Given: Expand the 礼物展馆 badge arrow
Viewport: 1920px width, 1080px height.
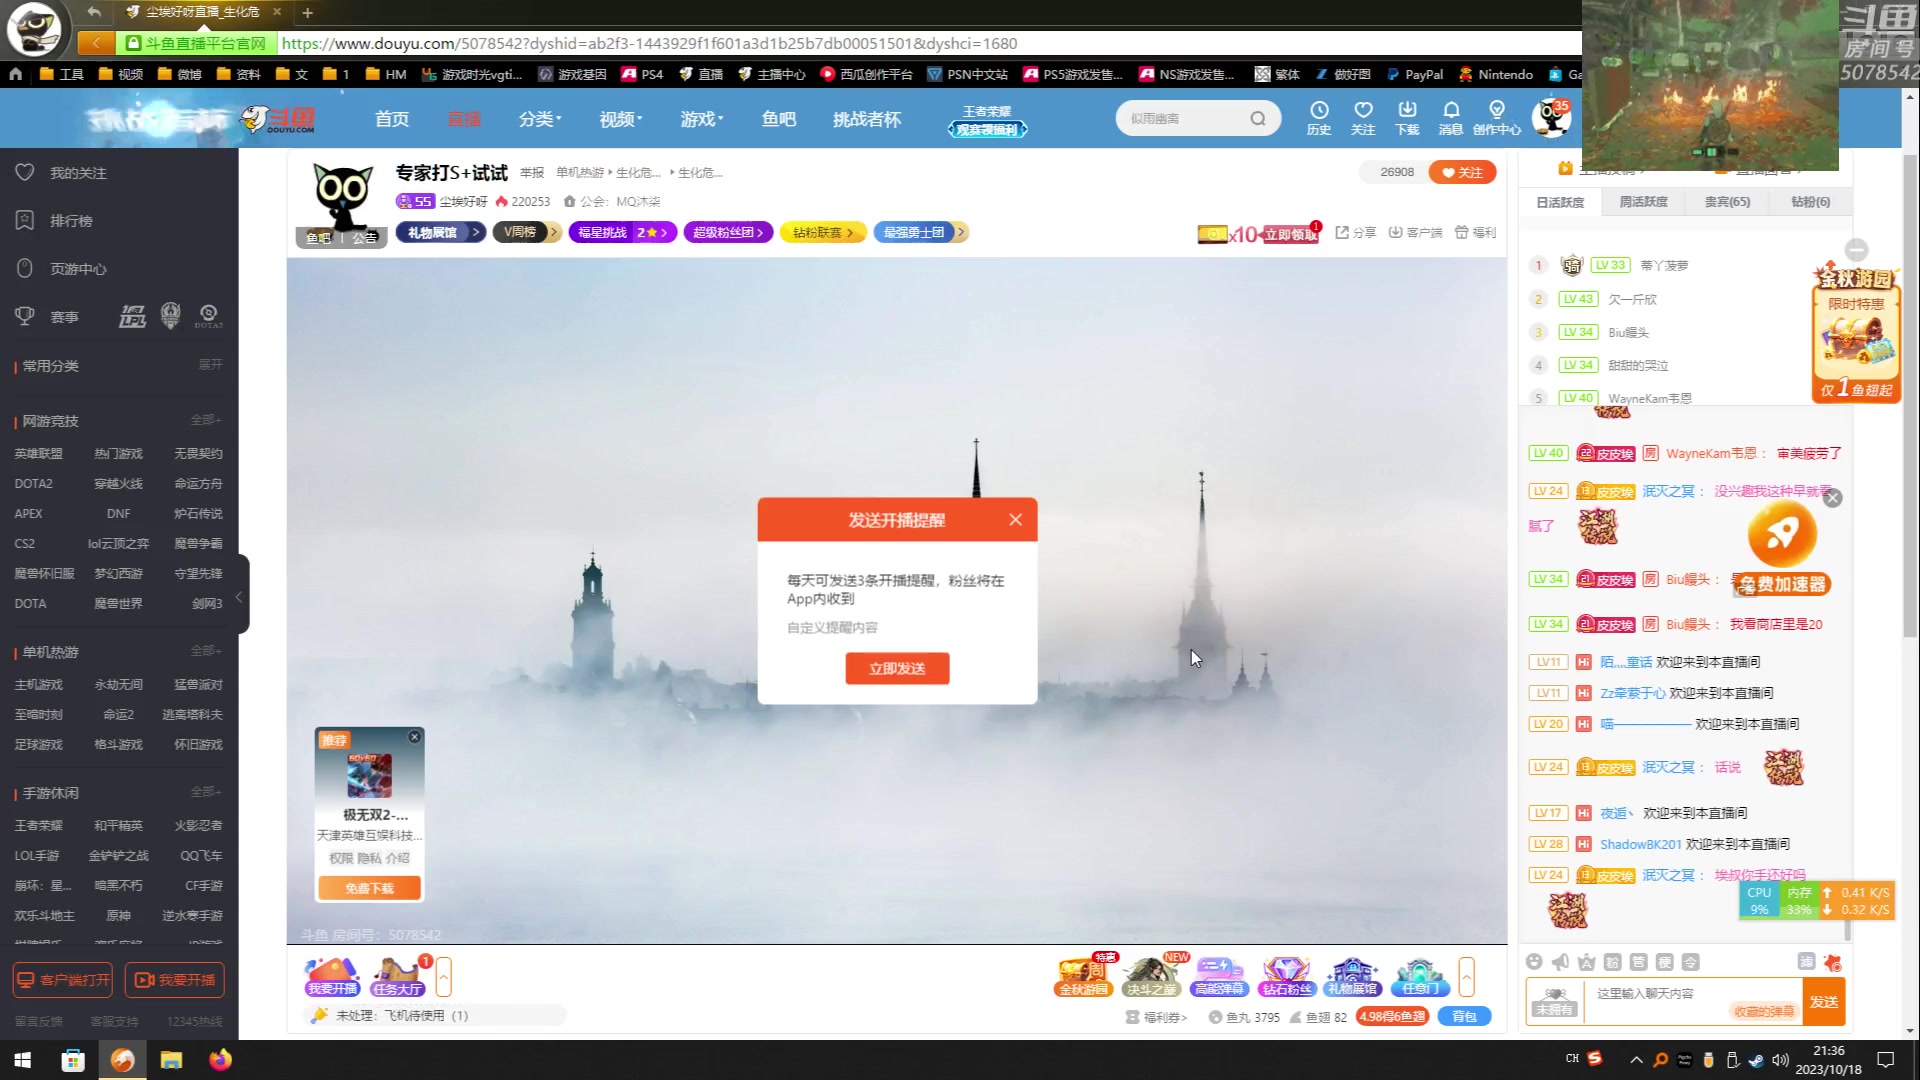Looking at the screenshot, I should pyautogui.click(x=477, y=232).
